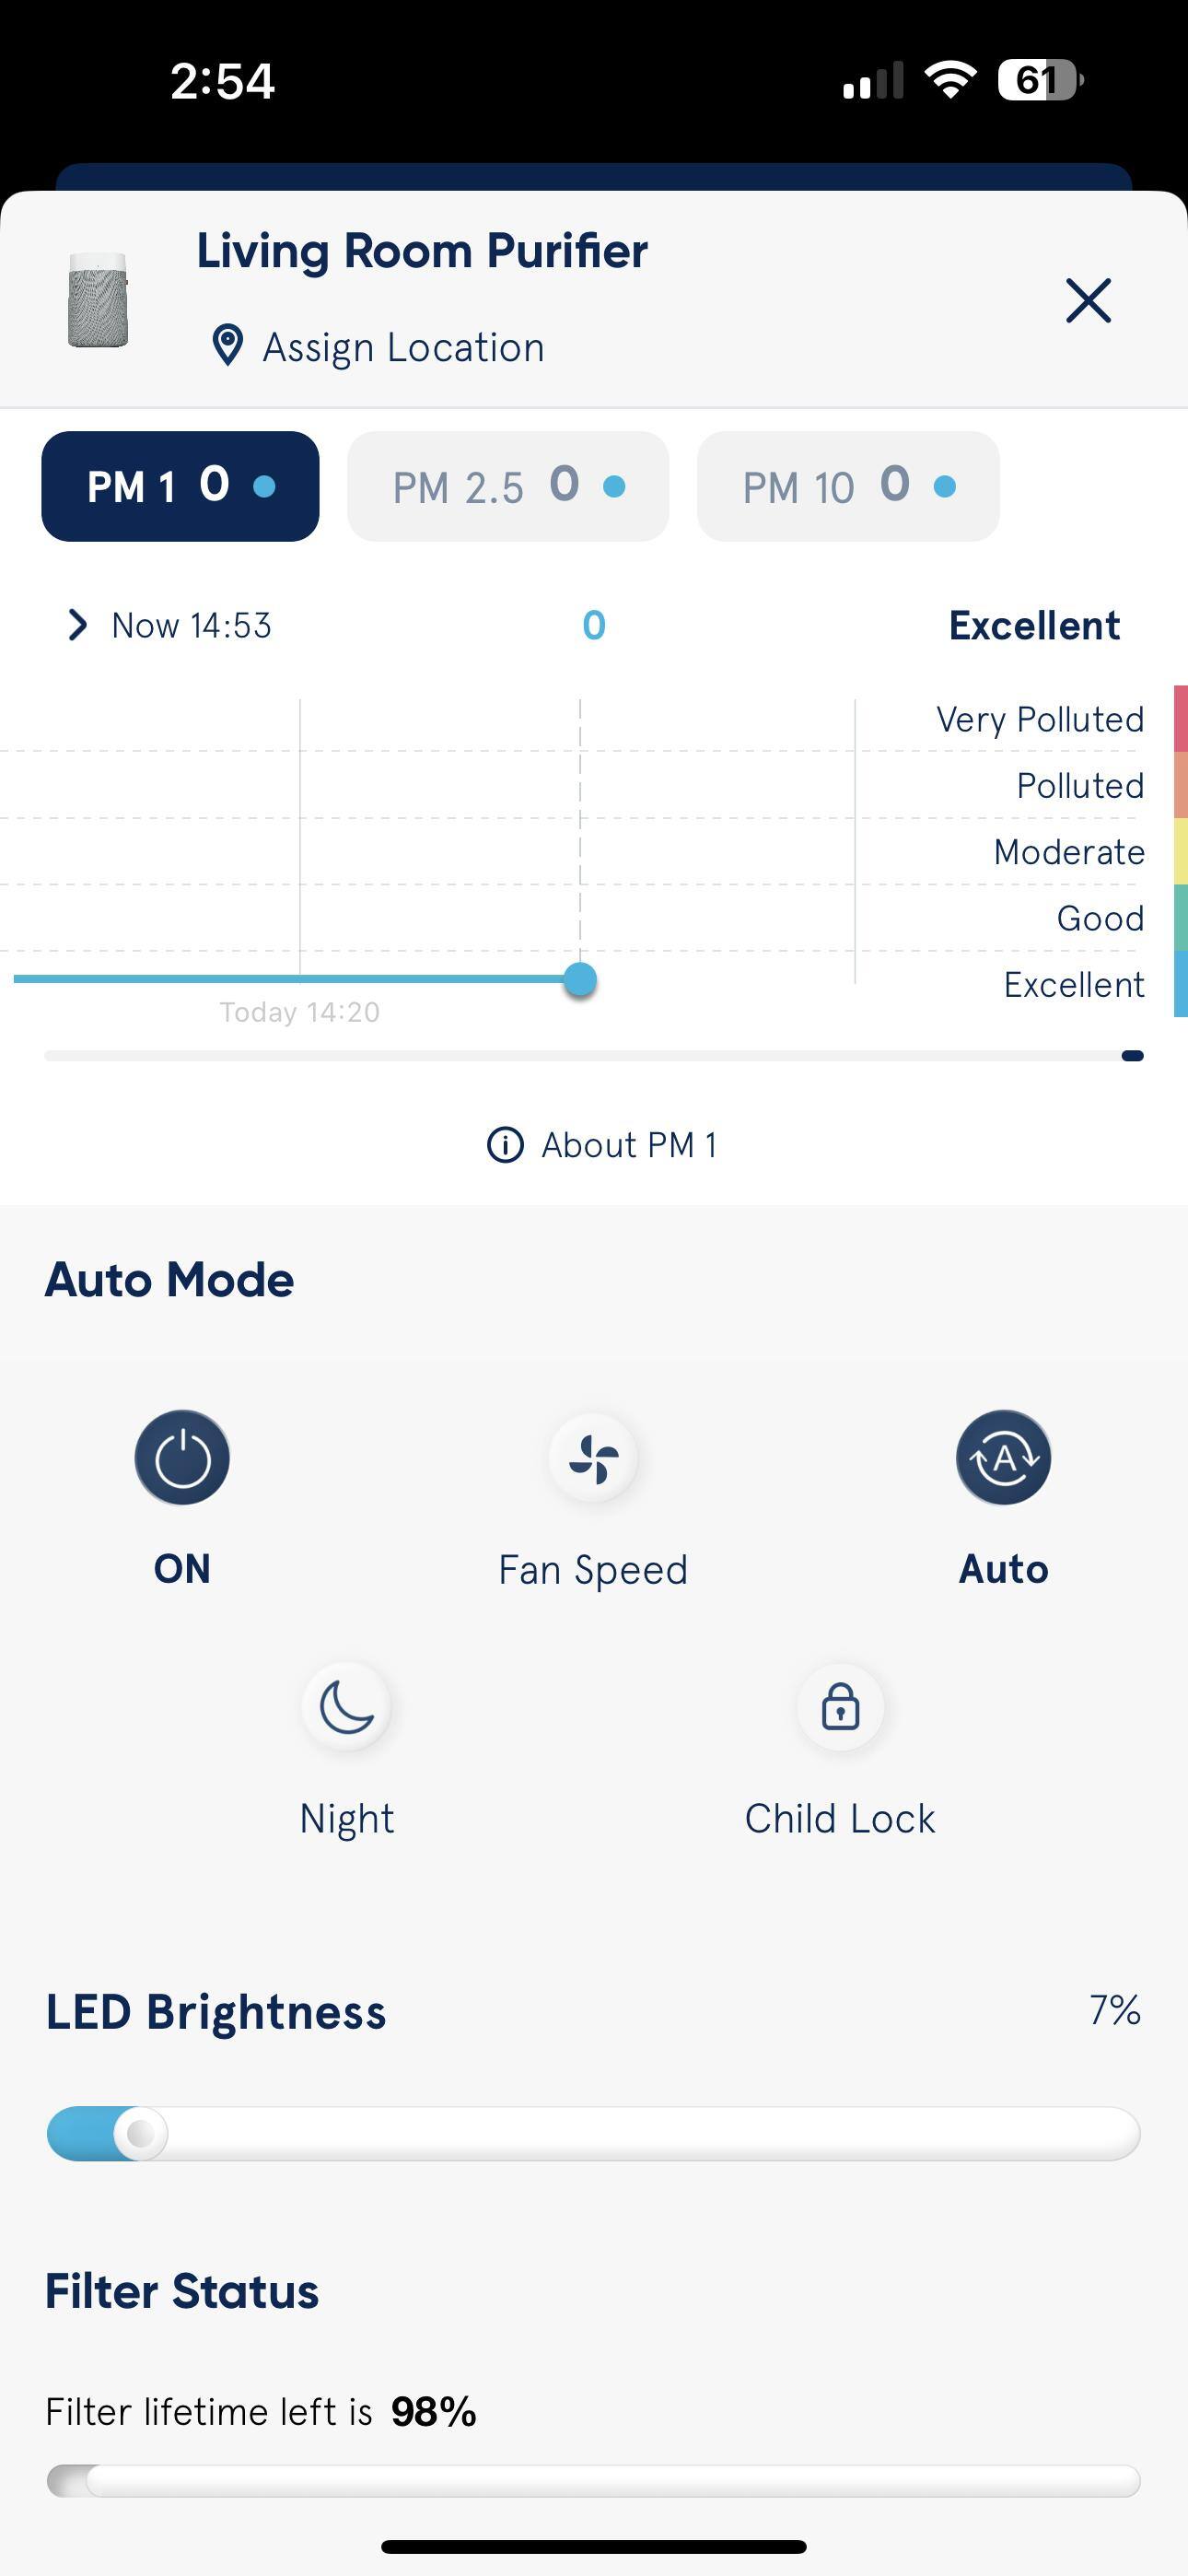
Task: Tap the graph timeline scrollbar thumb
Action: [x=1132, y=1055]
